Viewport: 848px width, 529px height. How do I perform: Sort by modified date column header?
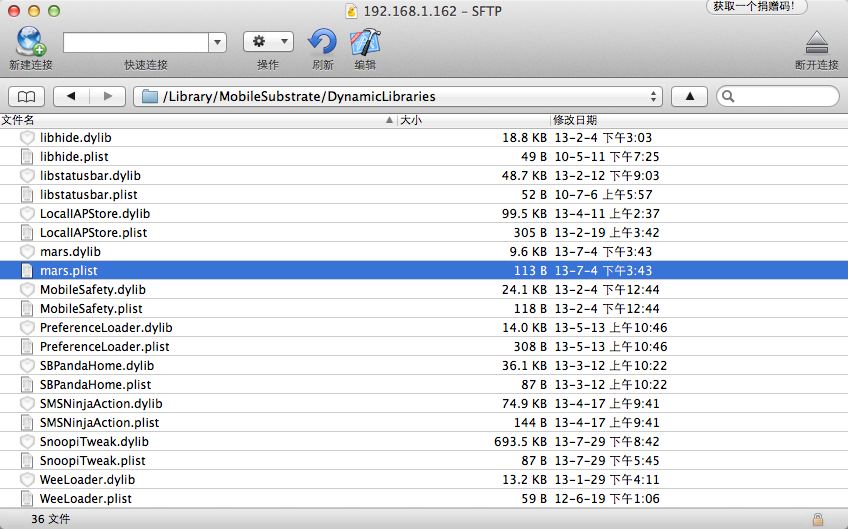[x=699, y=120]
